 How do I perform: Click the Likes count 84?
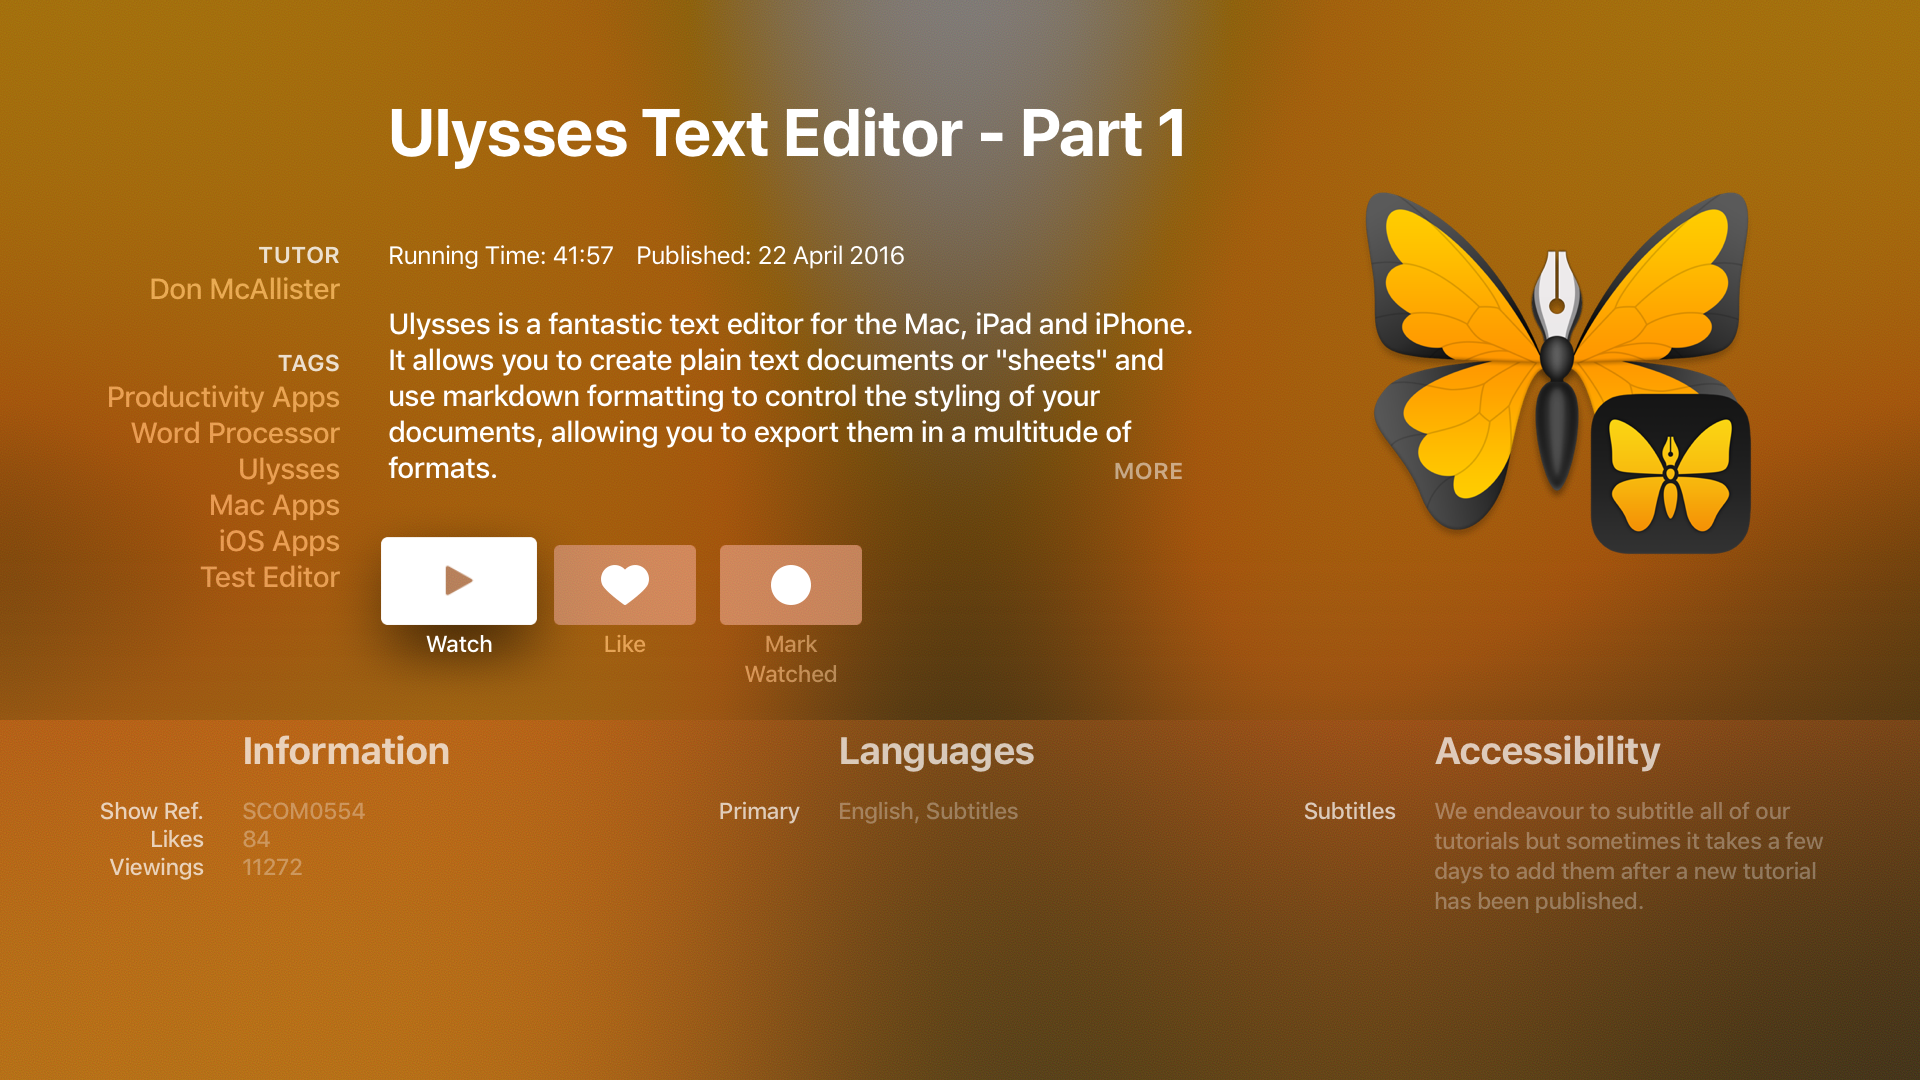(x=256, y=839)
